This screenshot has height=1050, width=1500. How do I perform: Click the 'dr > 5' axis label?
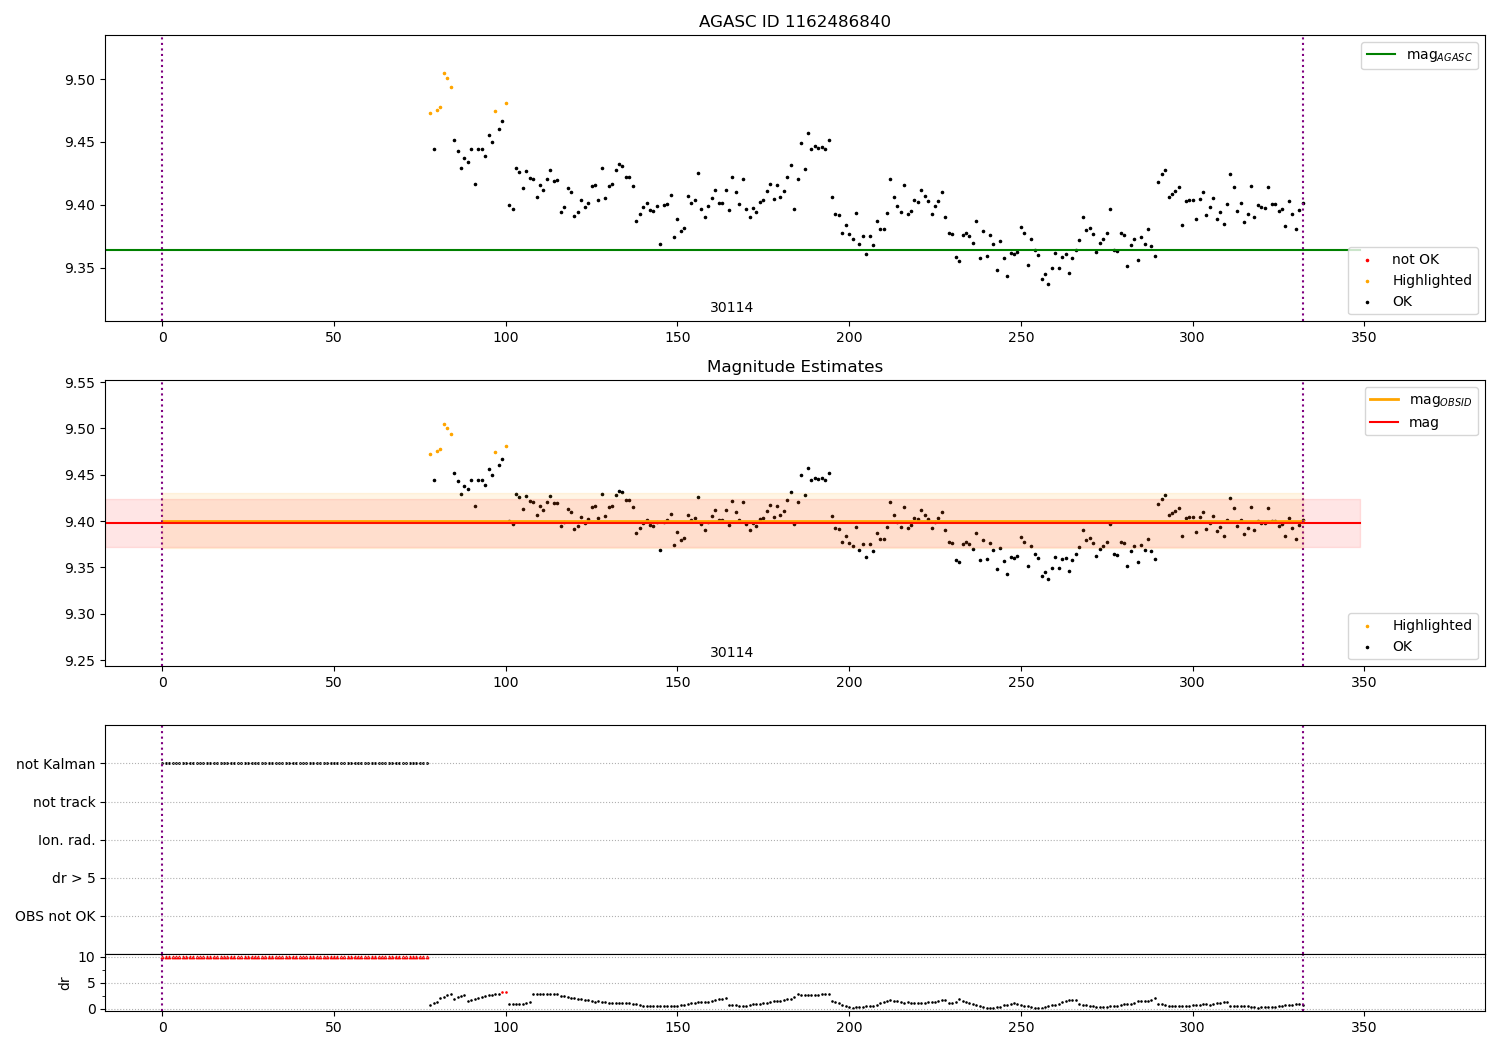(74, 878)
